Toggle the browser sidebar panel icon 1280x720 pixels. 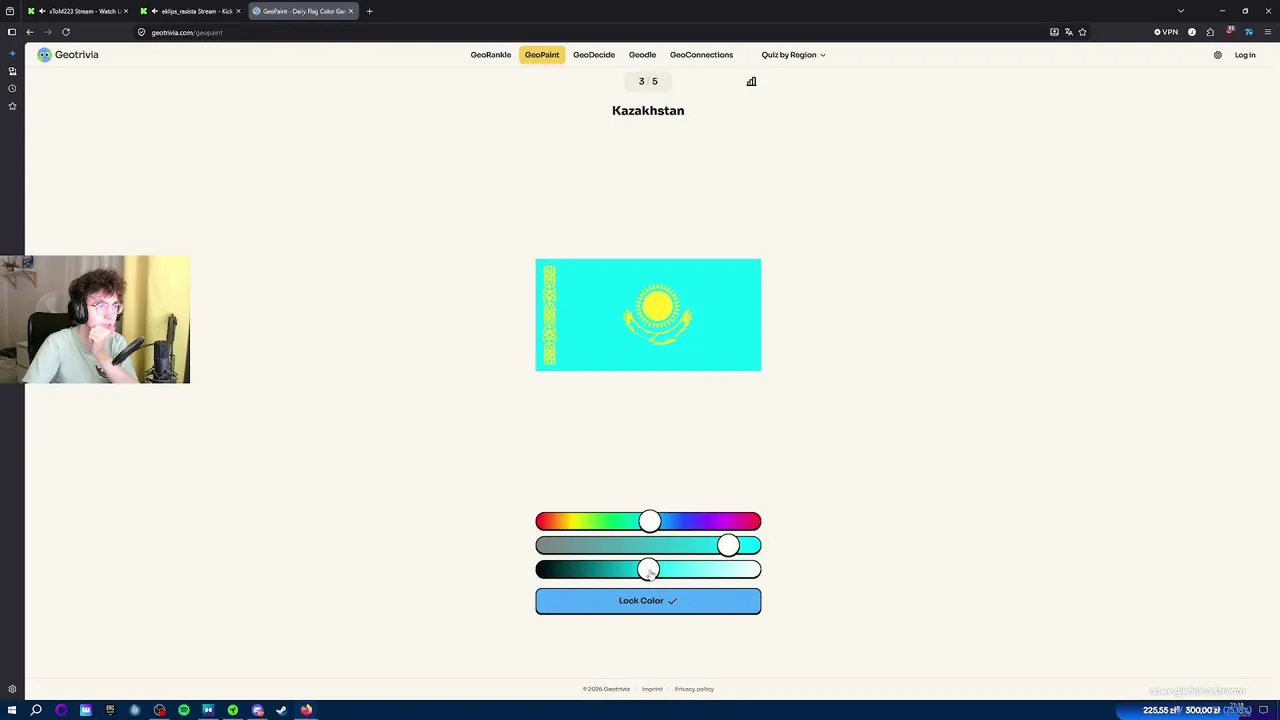click(x=12, y=32)
